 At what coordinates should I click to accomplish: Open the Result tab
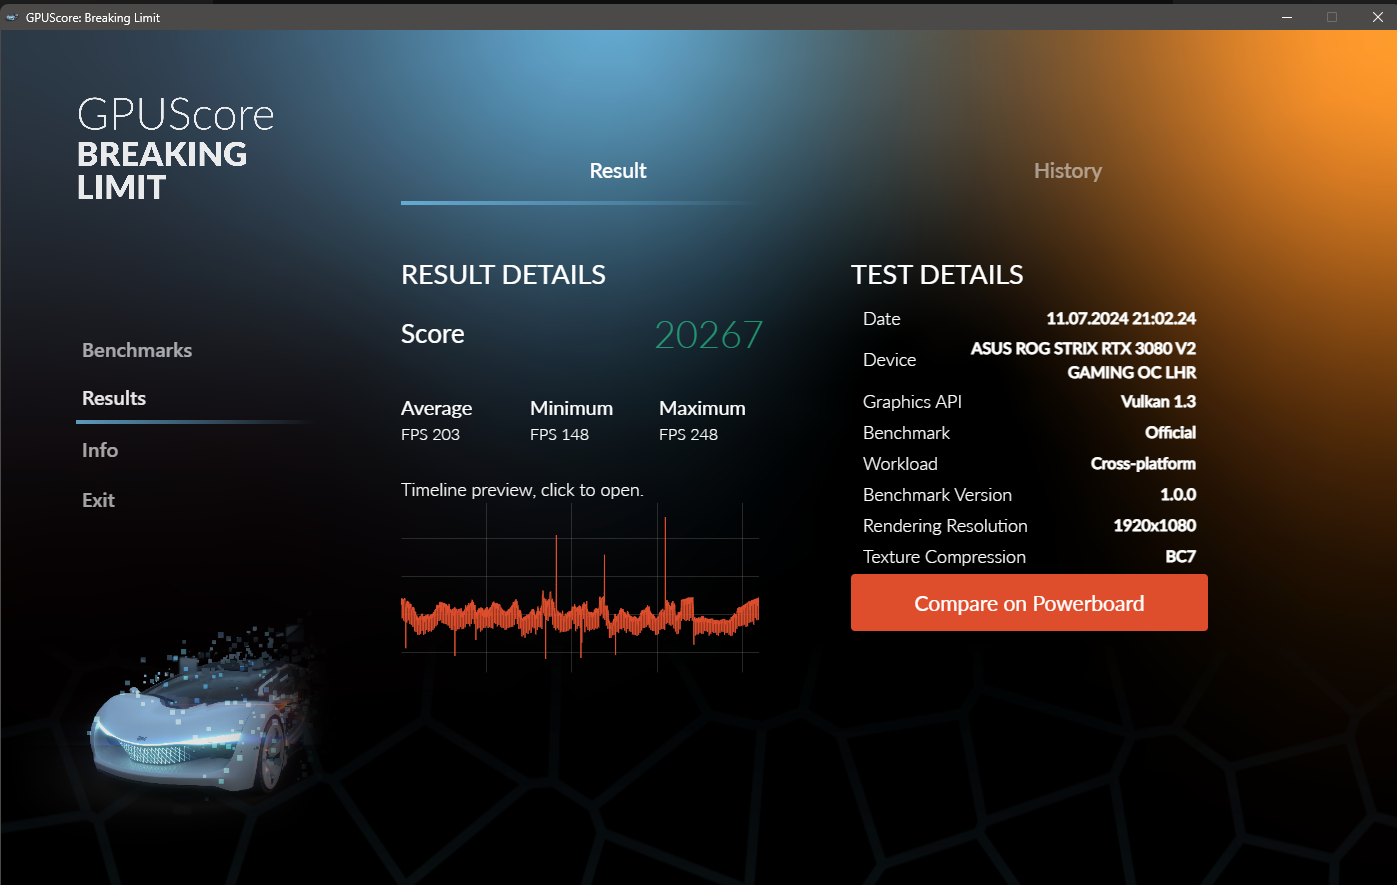pyautogui.click(x=618, y=171)
